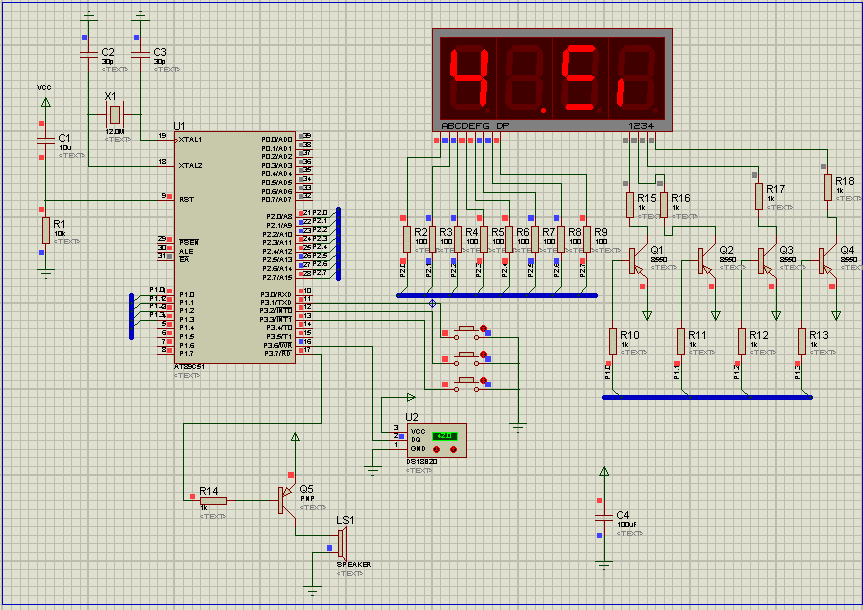Click resistor R18 on the right
The image size is (863, 610).
(x=828, y=188)
